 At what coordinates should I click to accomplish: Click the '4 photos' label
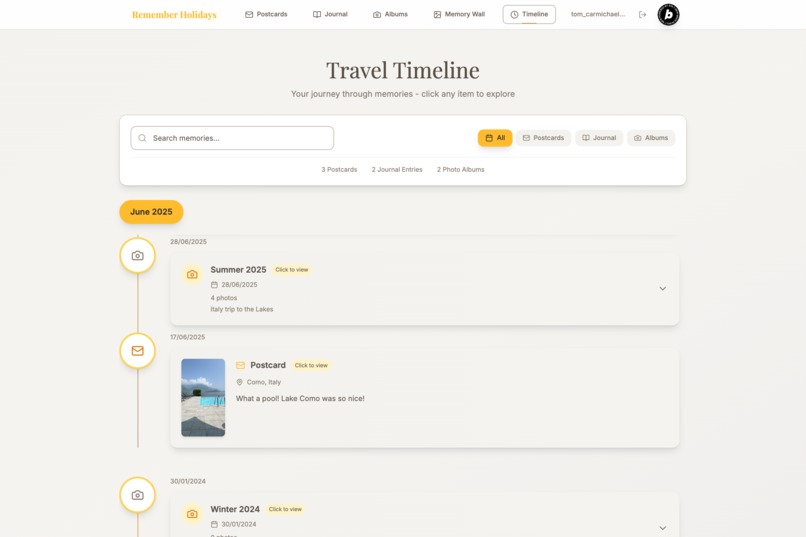[224, 298]
